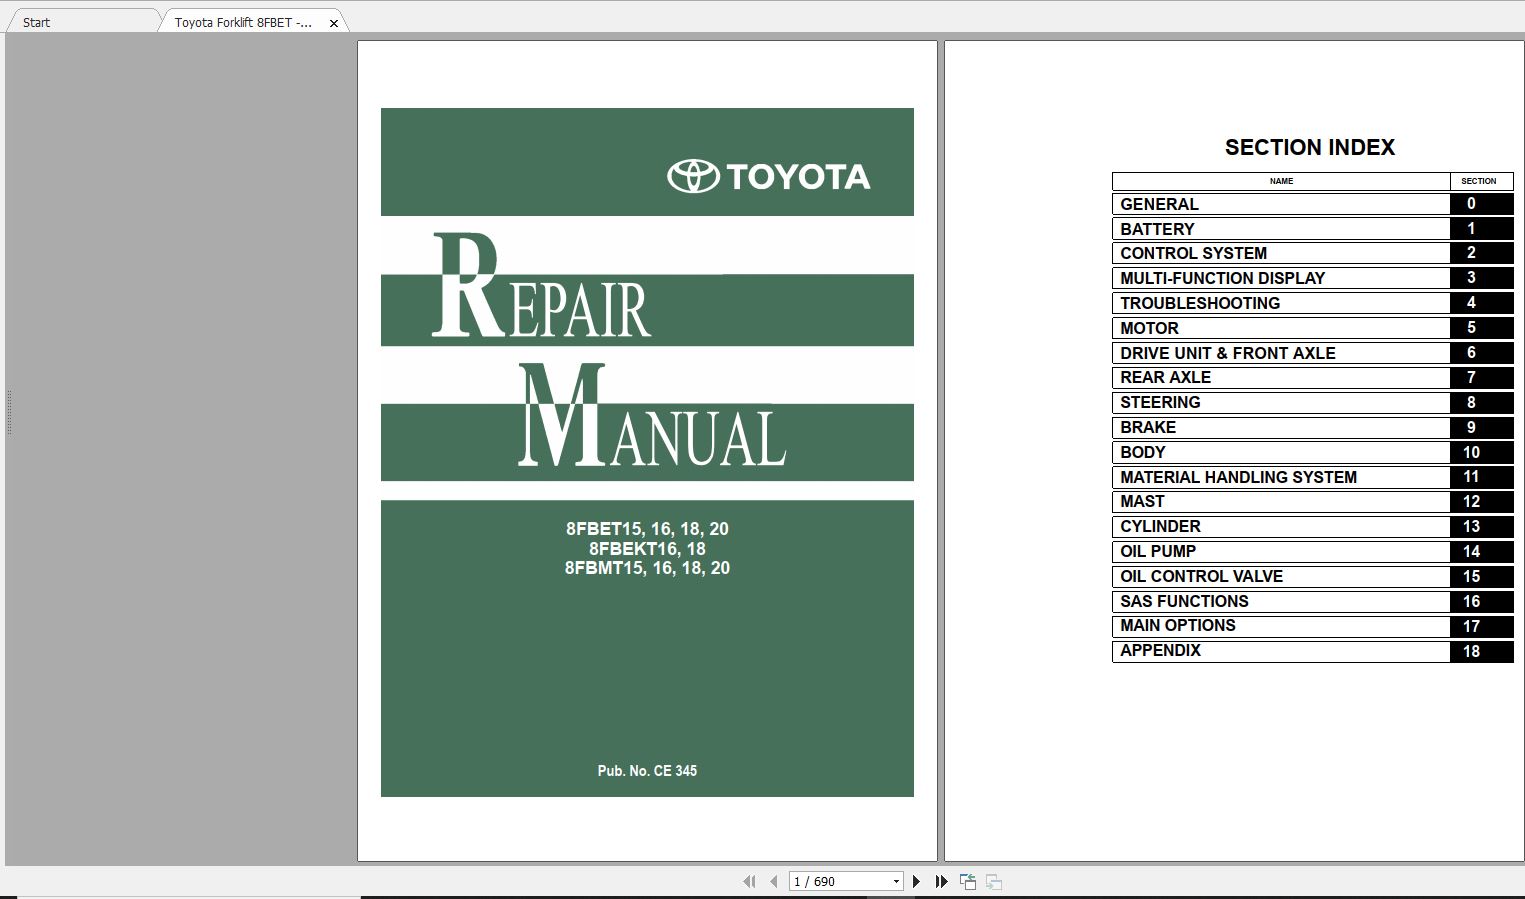Click MAST entry in section index

(1281, 501)
